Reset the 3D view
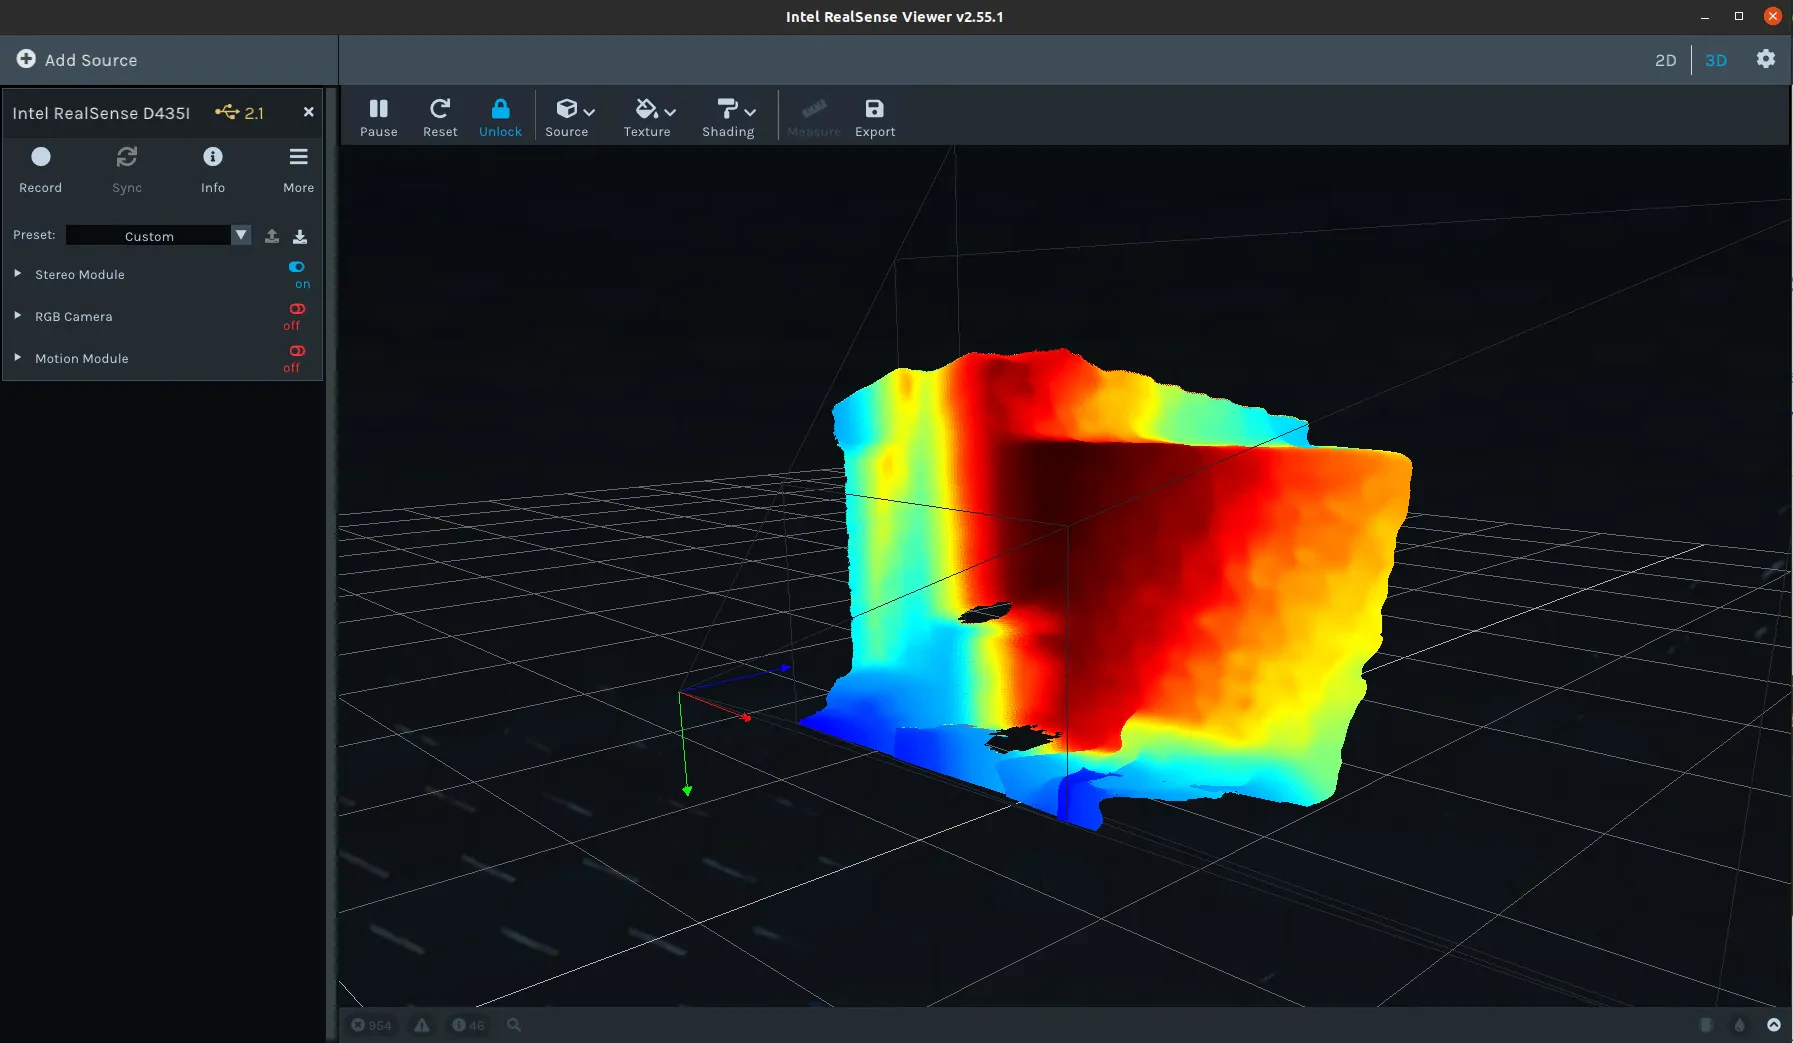 439,117
